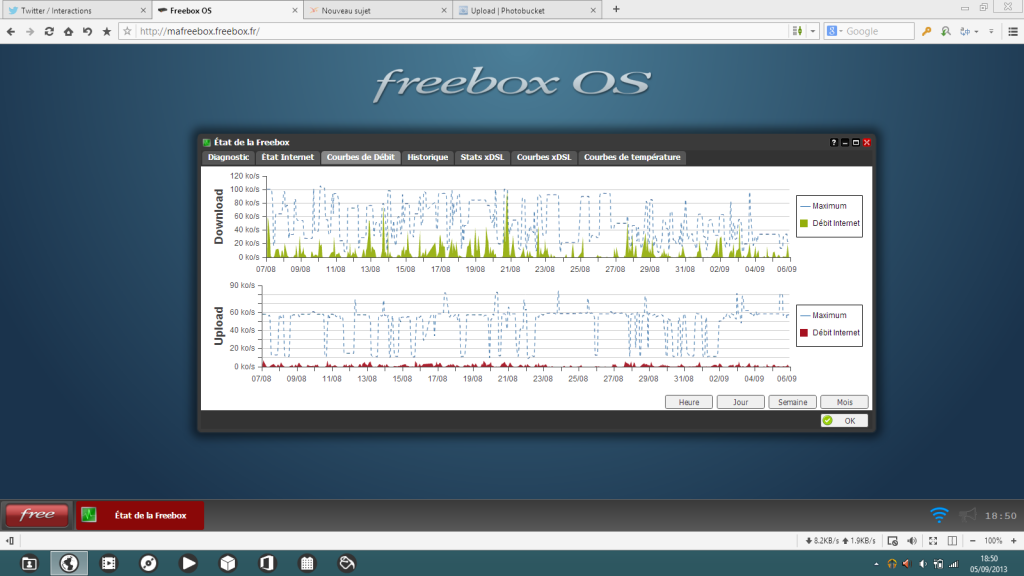The width and height of the screenshot is (1024, 576).
Task: Show hidden system tray icons arrow
Action: [876, 564]
